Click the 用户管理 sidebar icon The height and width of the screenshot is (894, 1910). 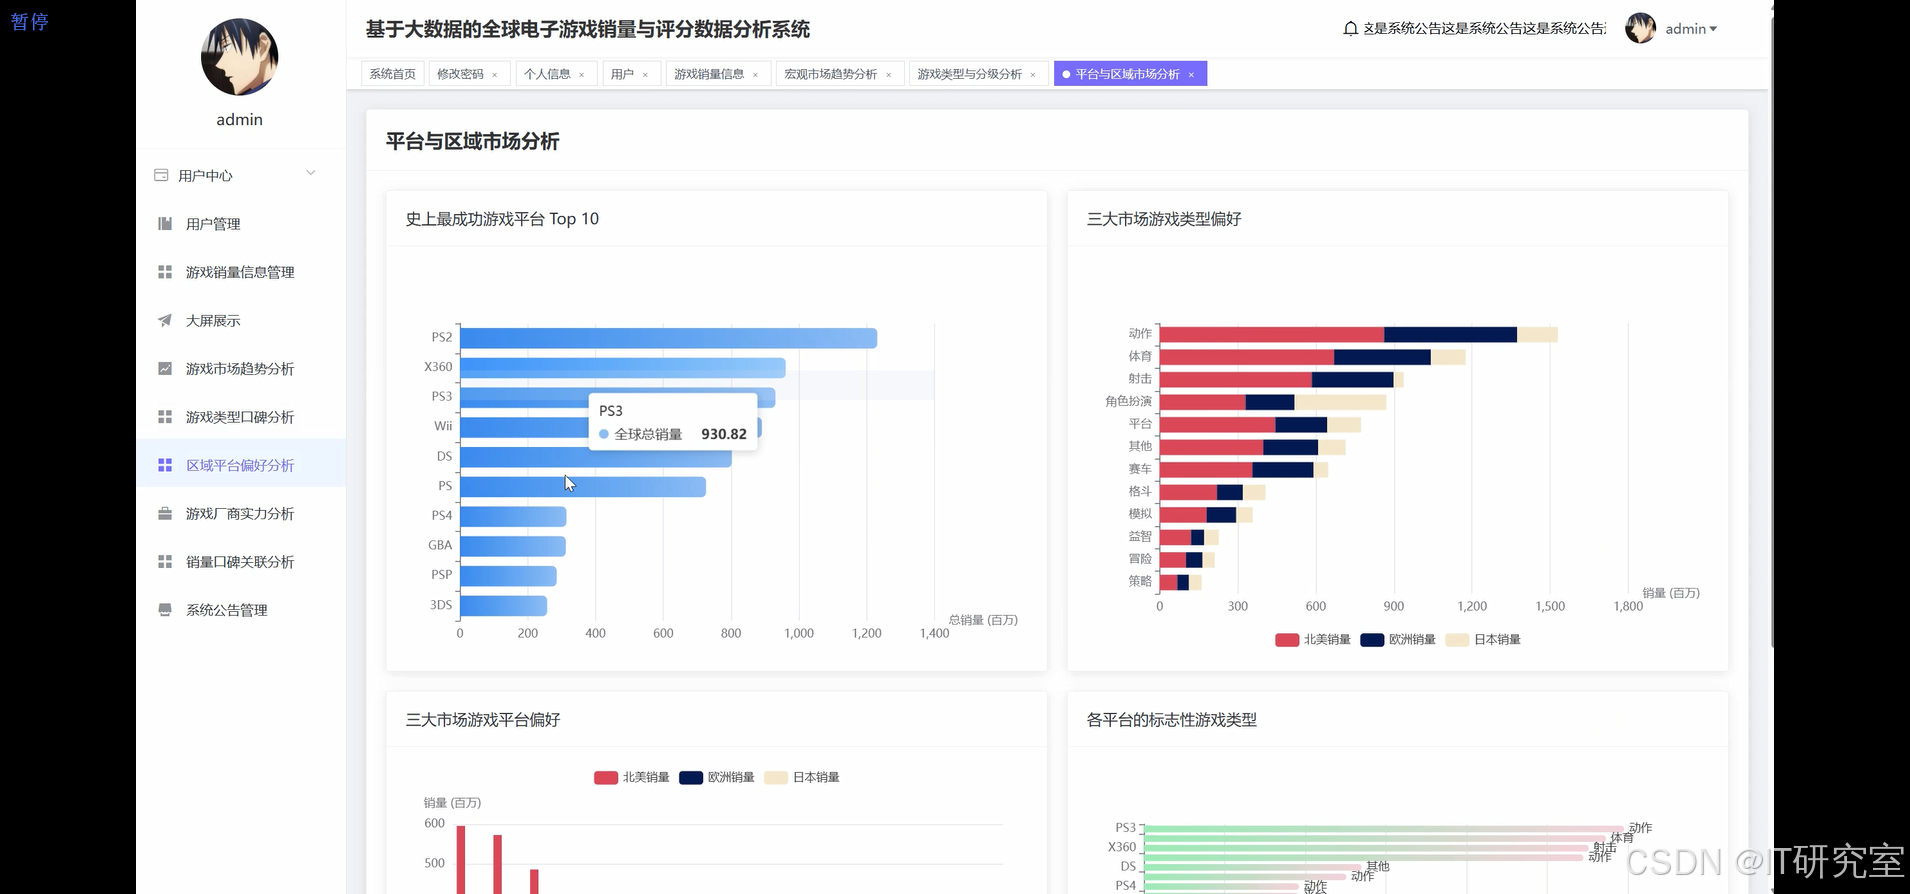pyautogui.click(x=165, y=224)
